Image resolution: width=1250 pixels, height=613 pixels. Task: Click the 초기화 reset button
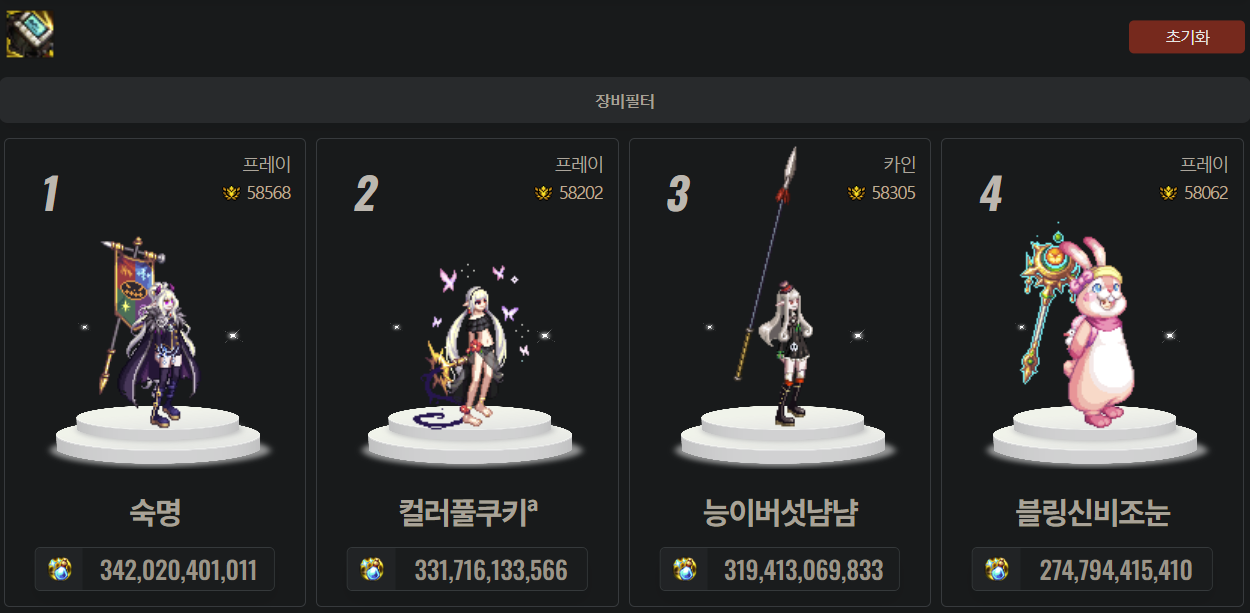coord(1187,37)
